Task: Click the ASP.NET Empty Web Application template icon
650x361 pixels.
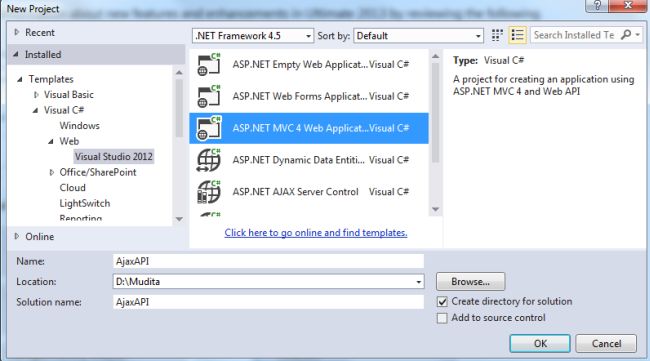Action: (x=209, y=65)
